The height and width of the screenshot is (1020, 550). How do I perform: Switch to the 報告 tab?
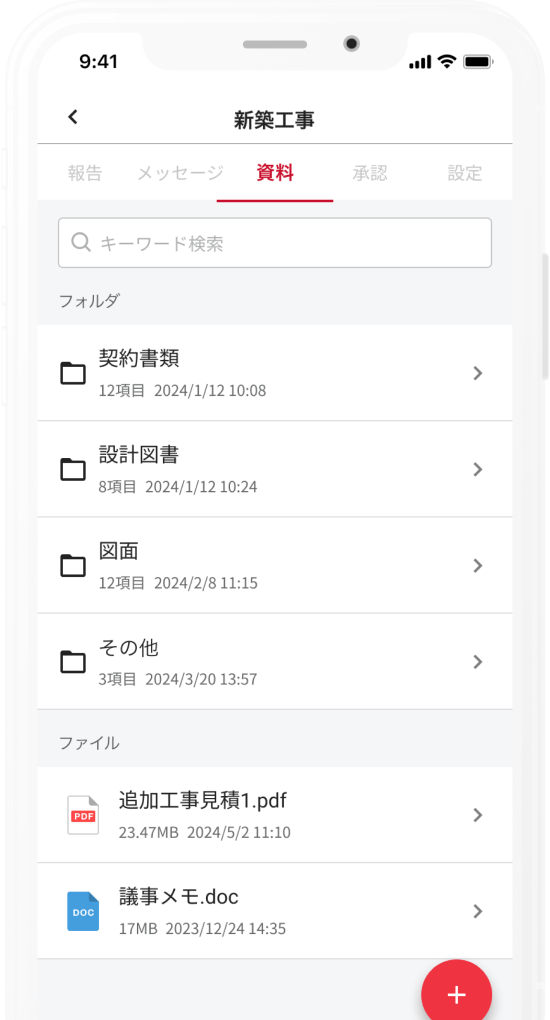(x=85, y=173)
